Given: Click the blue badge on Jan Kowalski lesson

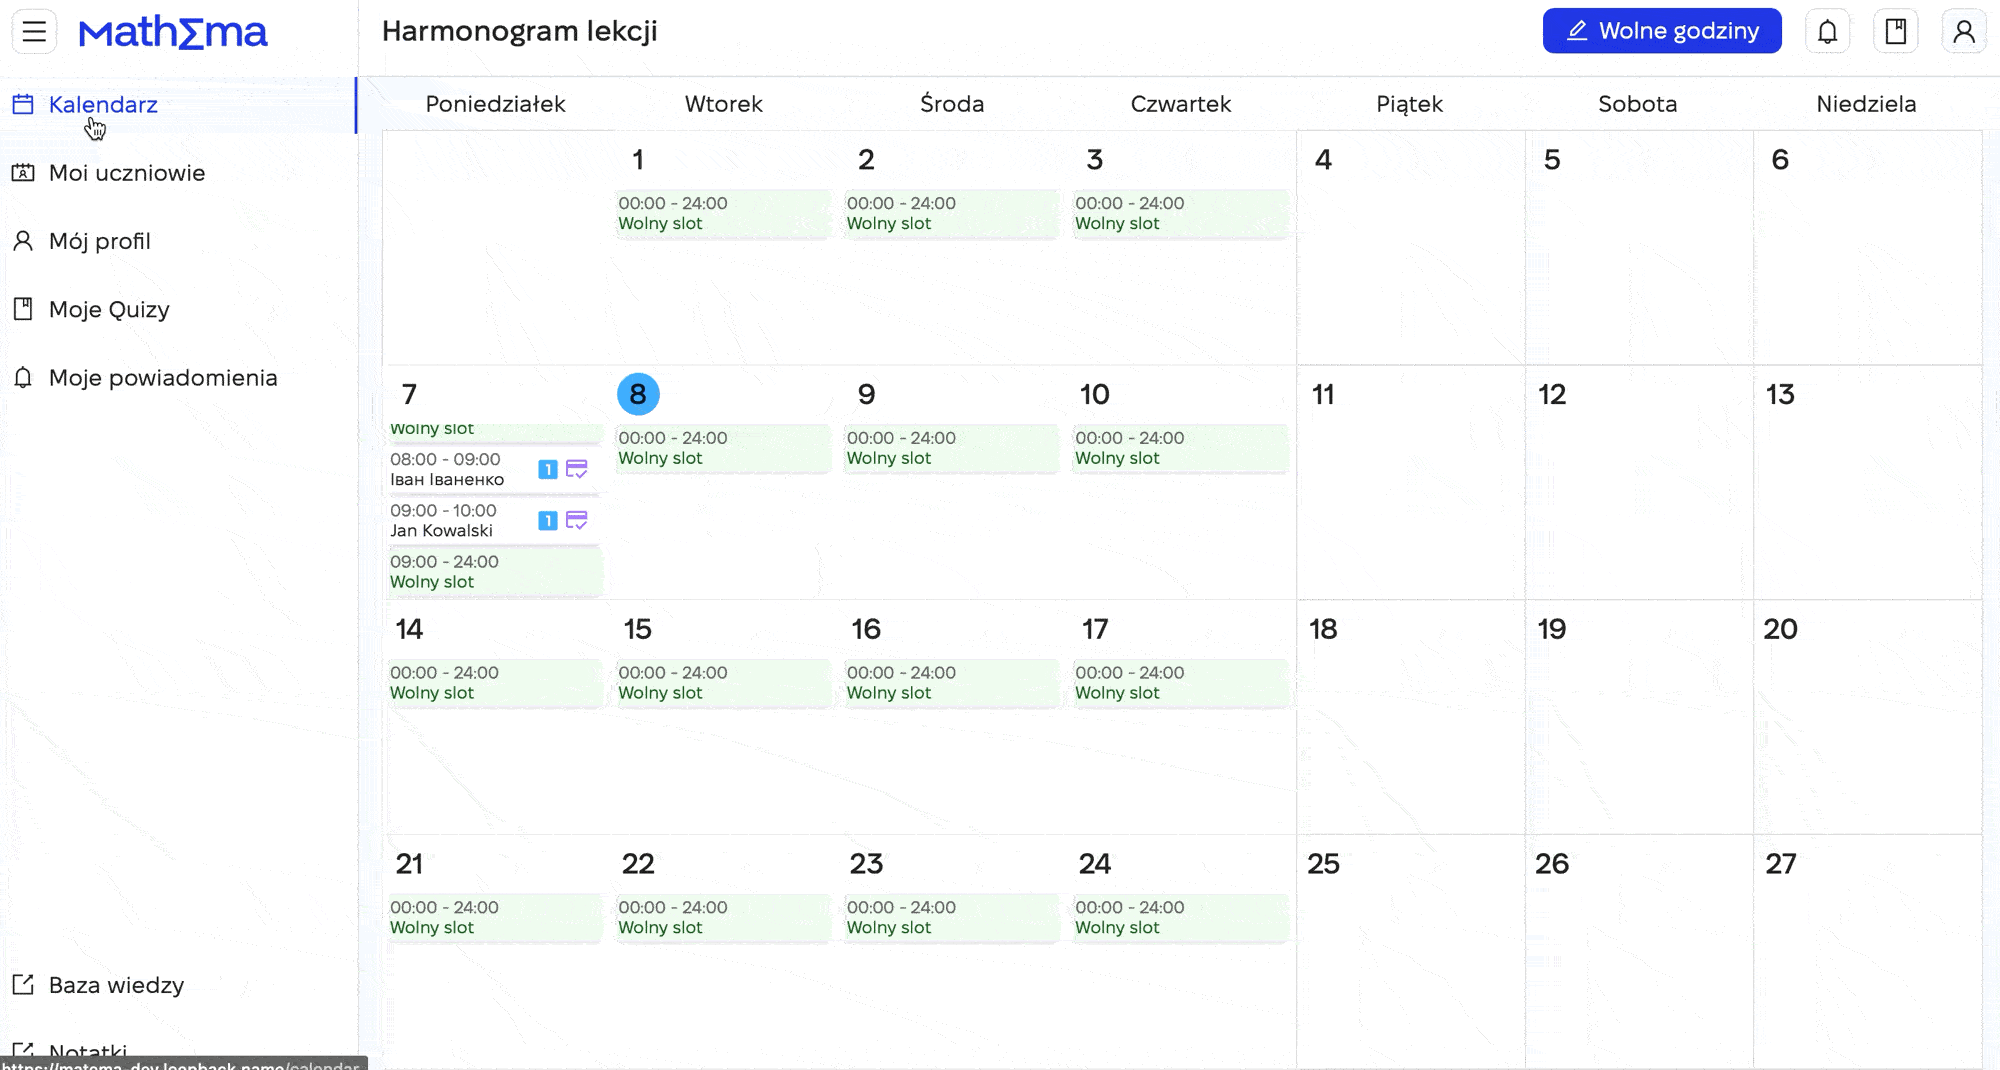Looking at the screenshot, I should (547, 520).
